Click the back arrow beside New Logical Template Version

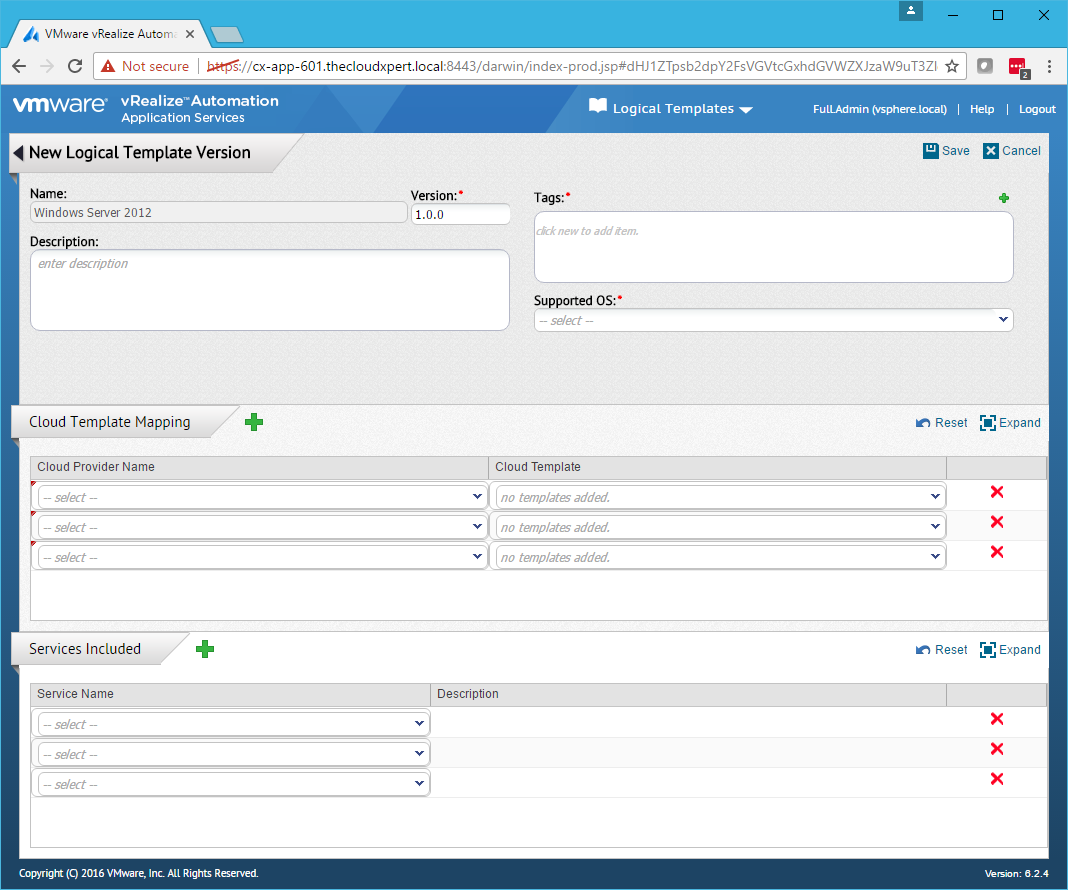18,153
